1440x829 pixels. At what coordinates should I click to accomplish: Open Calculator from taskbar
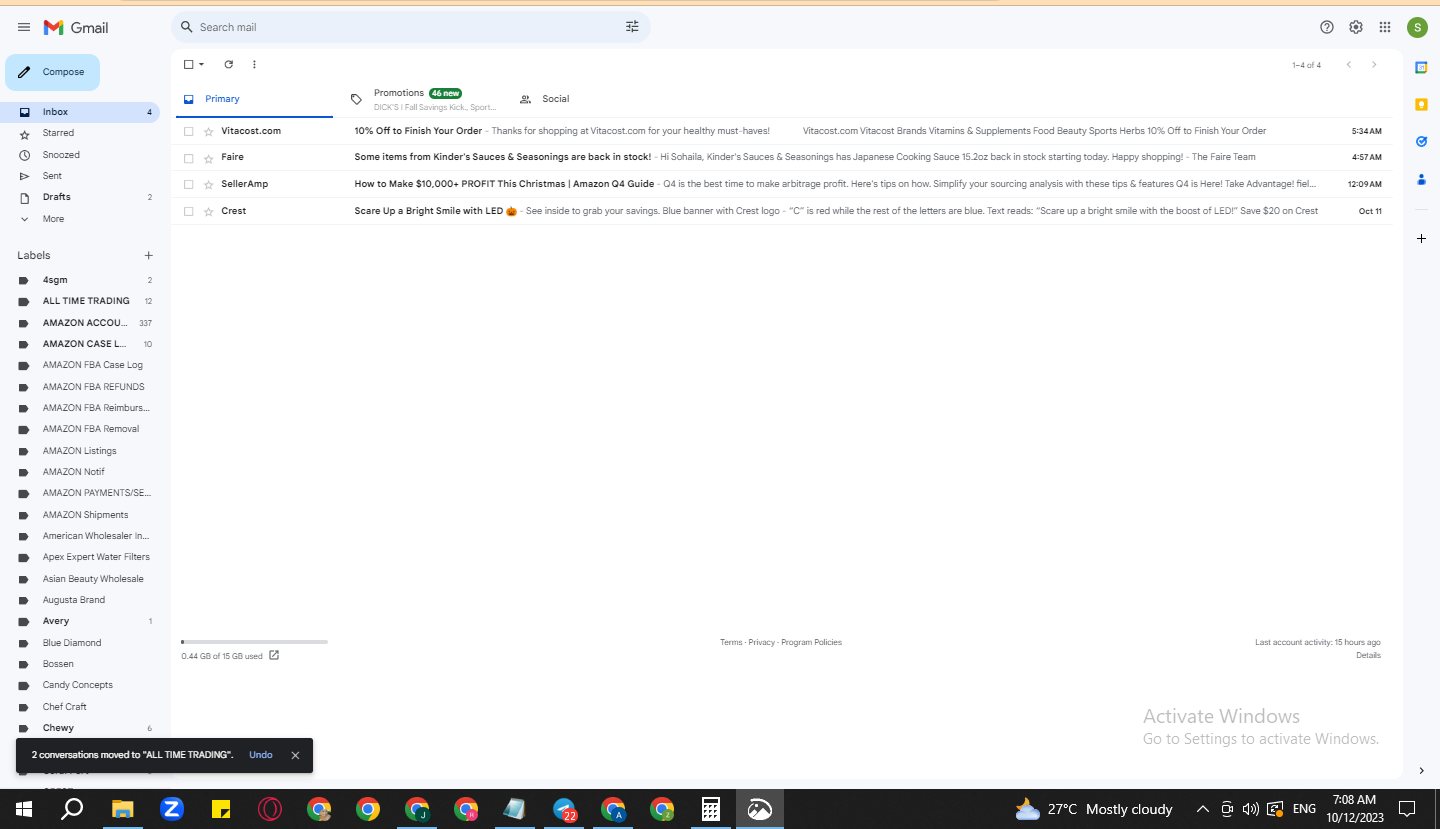(x=711, y=808)
